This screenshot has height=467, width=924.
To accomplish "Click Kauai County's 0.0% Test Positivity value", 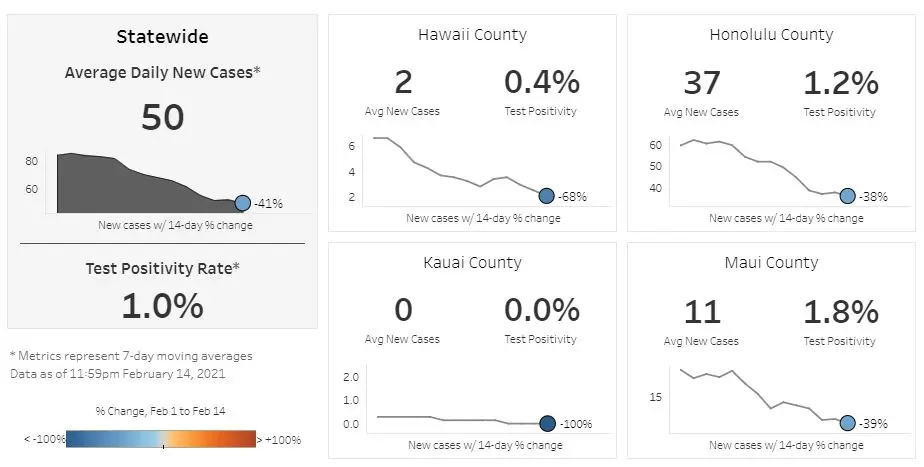I will click(541, 311).
